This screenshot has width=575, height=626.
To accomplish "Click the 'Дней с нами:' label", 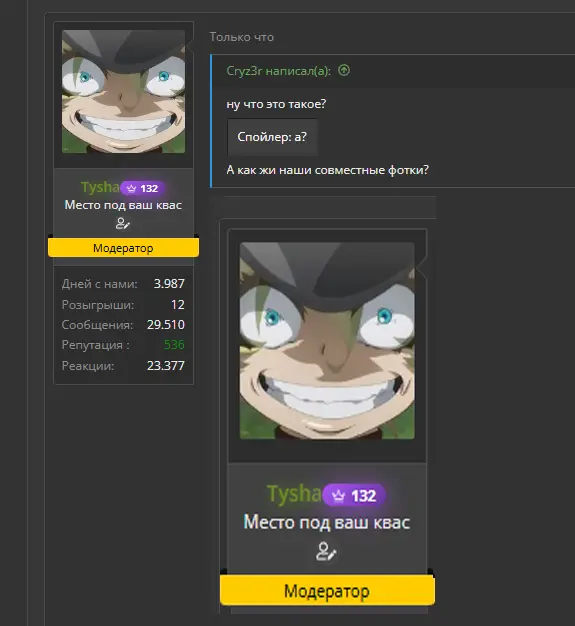I will 100,284.
